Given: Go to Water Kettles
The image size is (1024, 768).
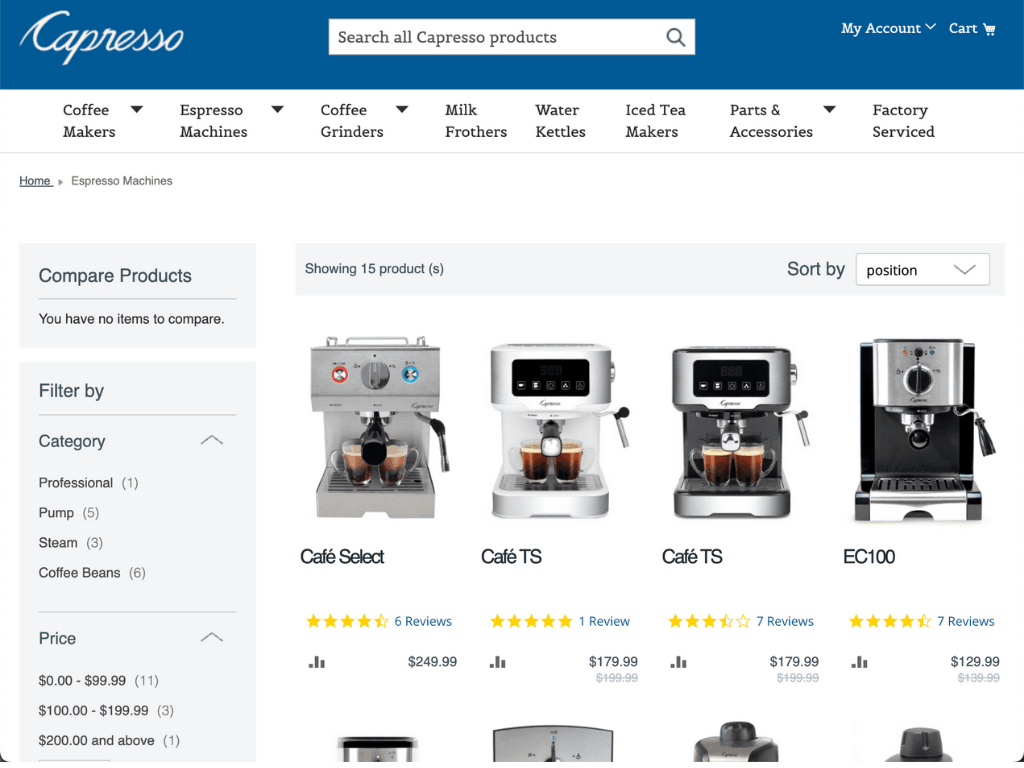Looking at the screenshot, I should pos(560,121).
